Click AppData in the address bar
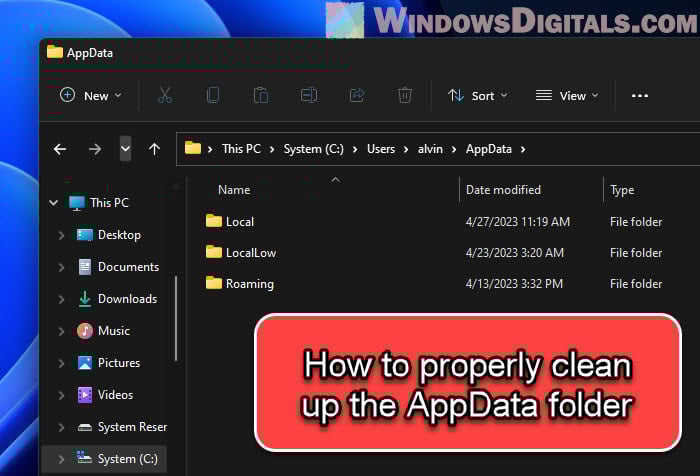 coord(489,149)
